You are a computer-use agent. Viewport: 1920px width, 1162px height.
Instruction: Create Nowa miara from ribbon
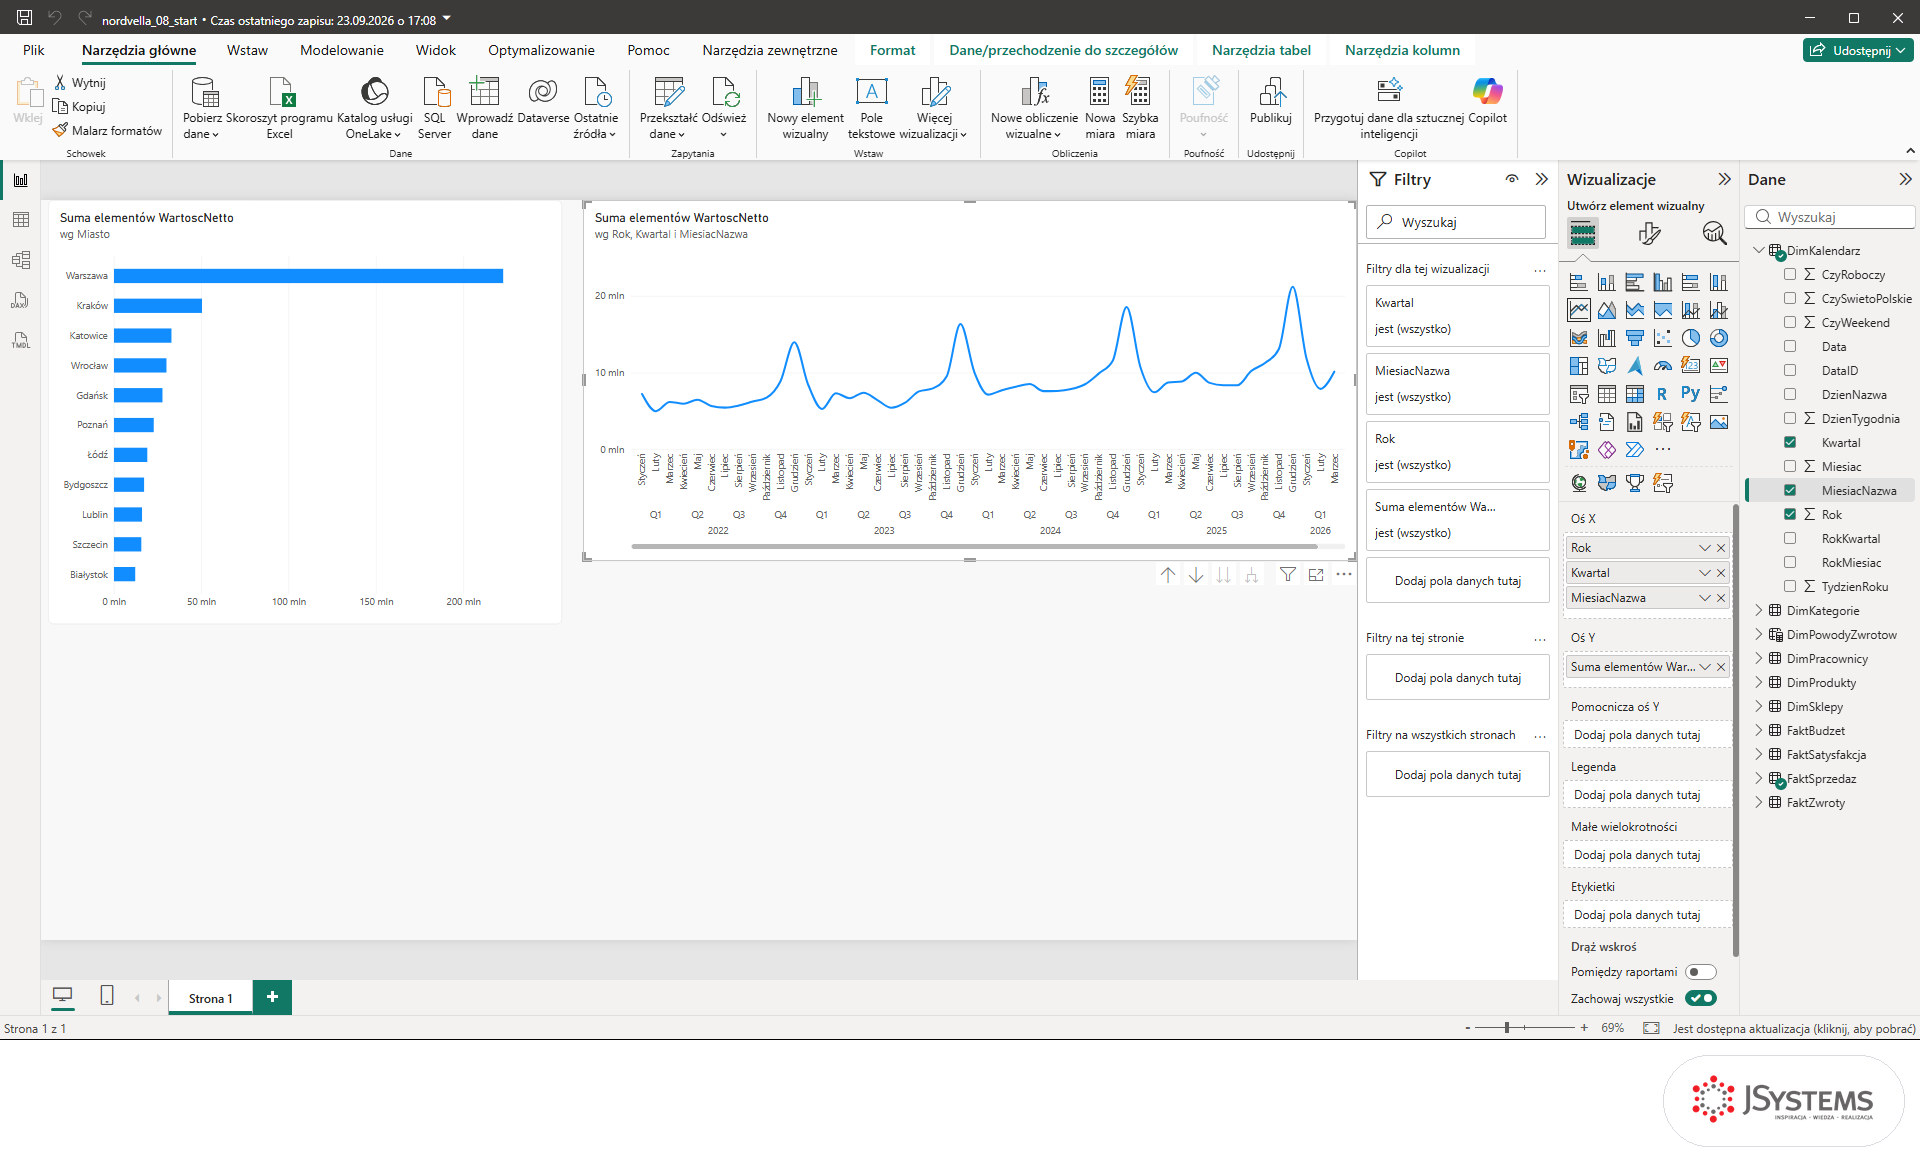(x=1099, y=108)
